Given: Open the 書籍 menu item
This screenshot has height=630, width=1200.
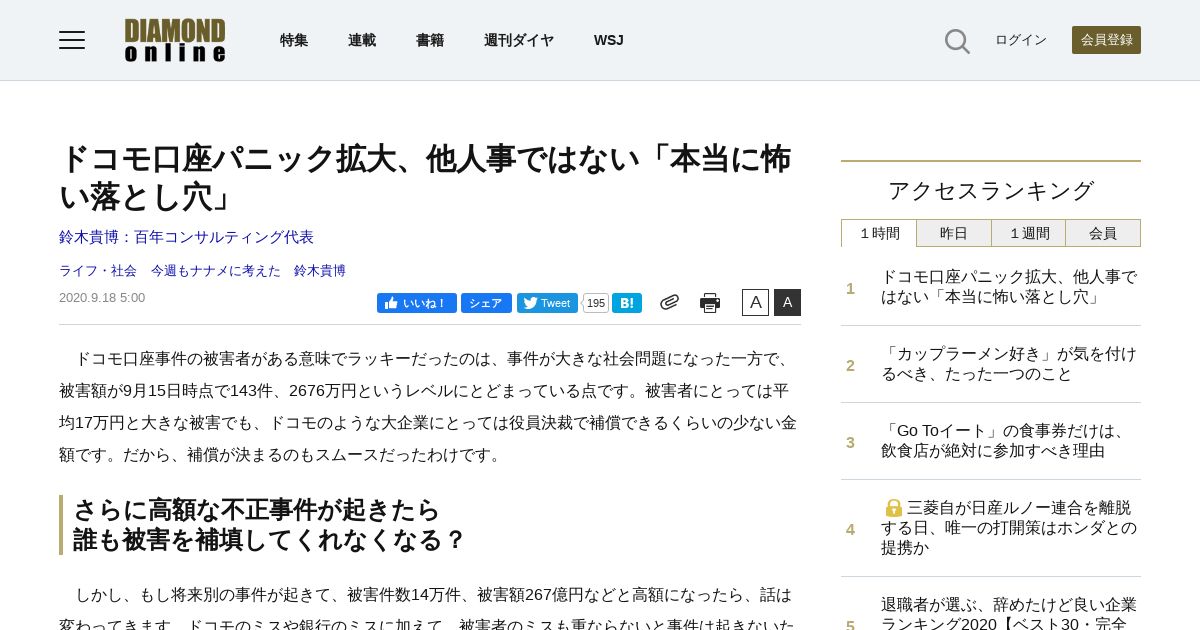Looking at the screenshot, I should pos(430,40).
